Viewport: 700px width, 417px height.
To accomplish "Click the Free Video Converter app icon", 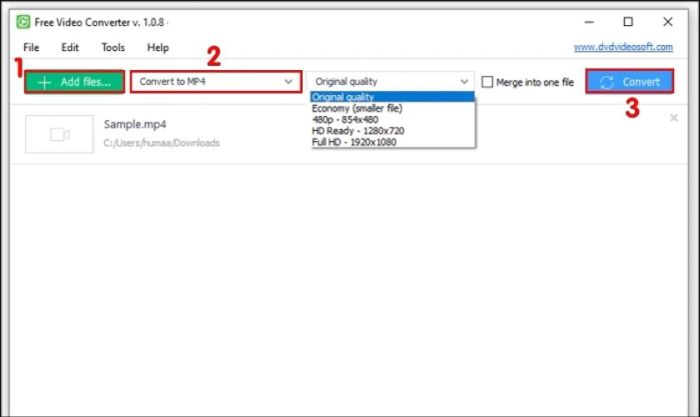I will (x=23, y=22).
